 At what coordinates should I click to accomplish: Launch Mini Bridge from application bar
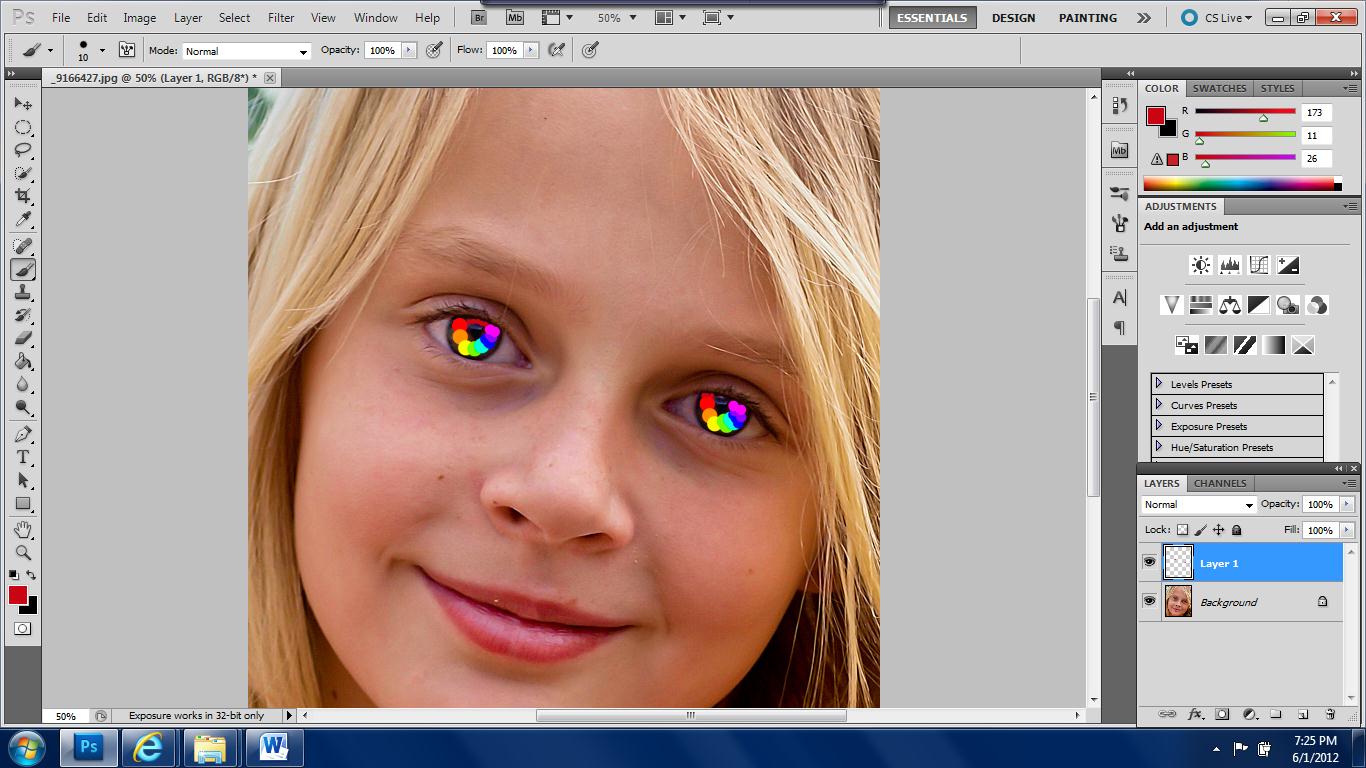(515, 17)
